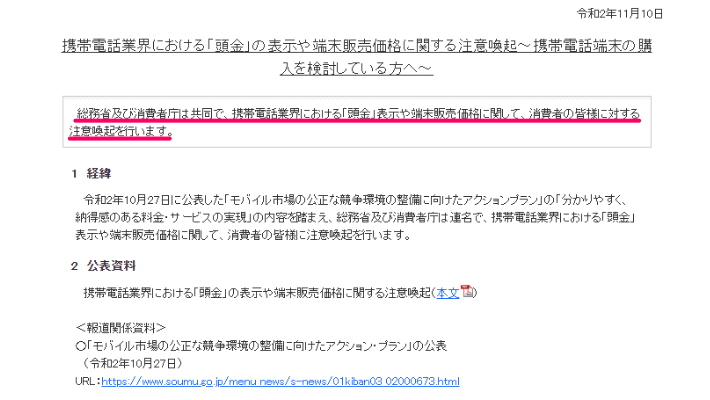Screen dimensions: 710x400
Task: Click the closing parenthesis after the PDF icon
Action: [475, 293]
